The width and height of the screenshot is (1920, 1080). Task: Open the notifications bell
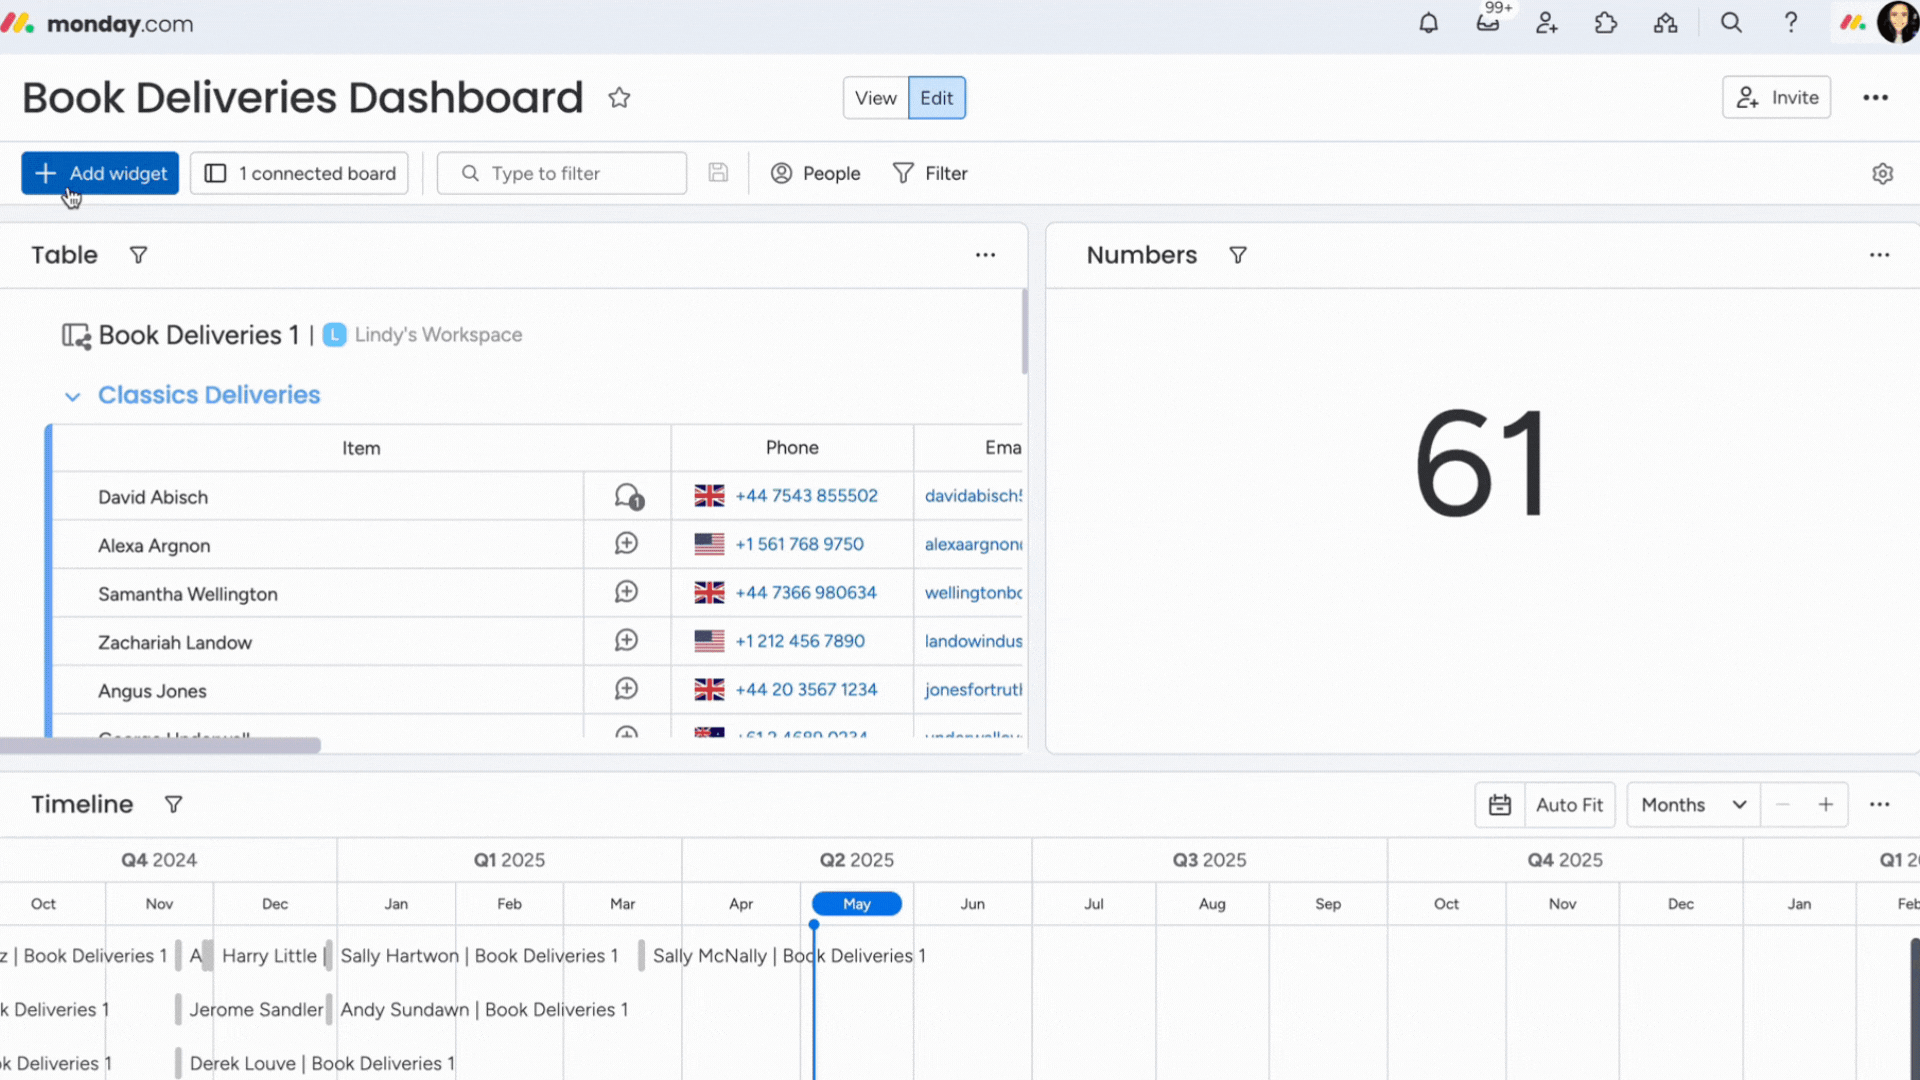click(1428, 23)
